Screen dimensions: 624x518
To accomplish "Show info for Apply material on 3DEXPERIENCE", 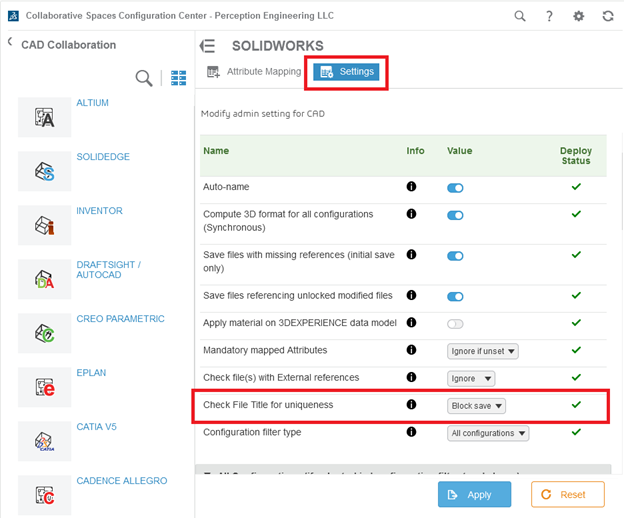I will click(x=411, y=322).
